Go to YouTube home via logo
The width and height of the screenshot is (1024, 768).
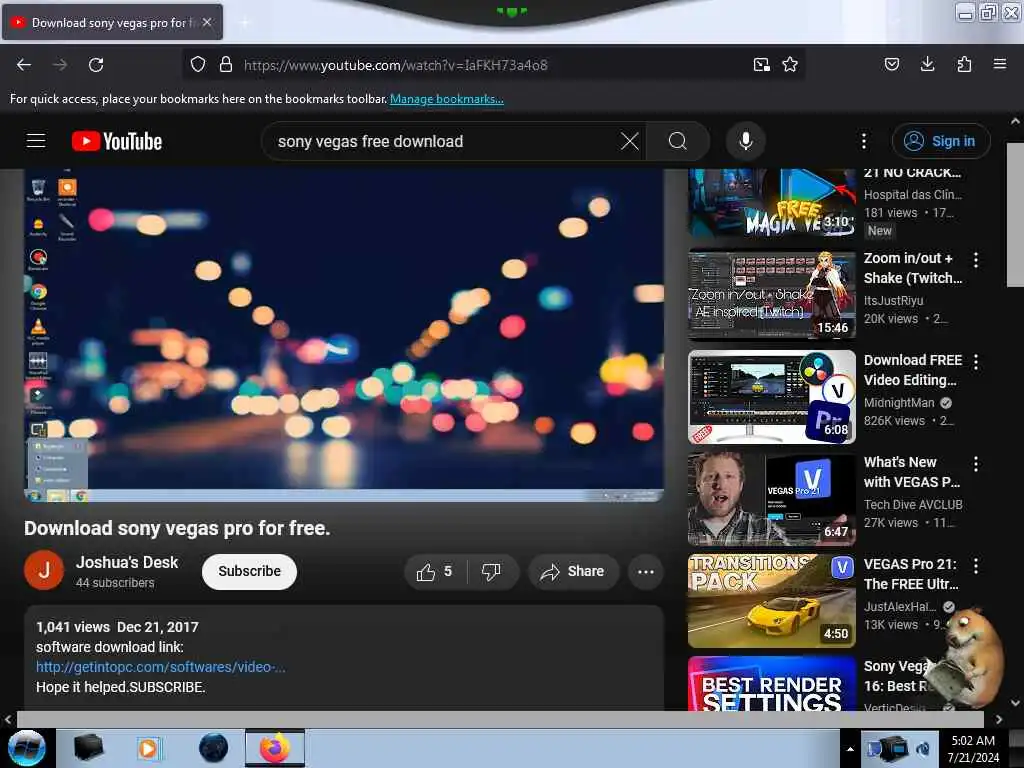pos(117,141)
